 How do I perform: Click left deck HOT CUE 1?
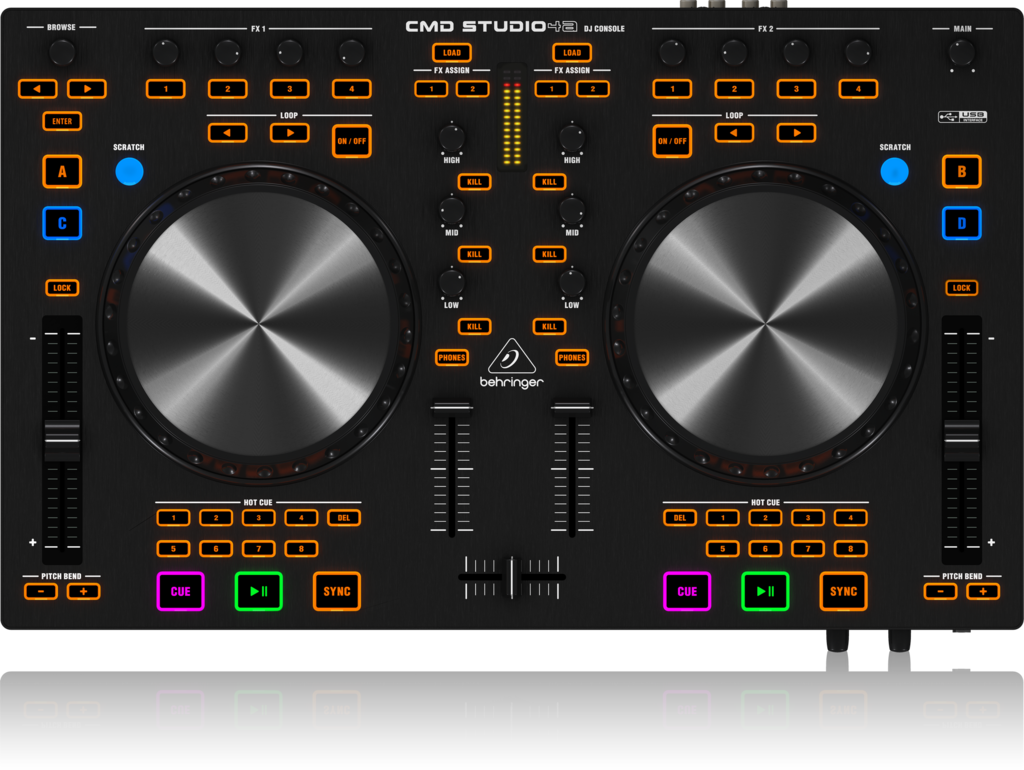click(174, 518)
